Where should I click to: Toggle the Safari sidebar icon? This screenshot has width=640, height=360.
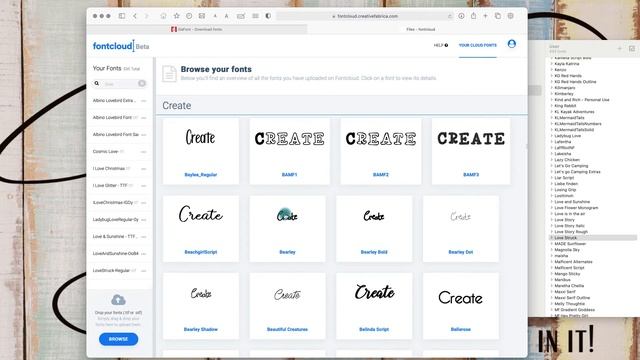pyautogui.click(x=122, y=16)
